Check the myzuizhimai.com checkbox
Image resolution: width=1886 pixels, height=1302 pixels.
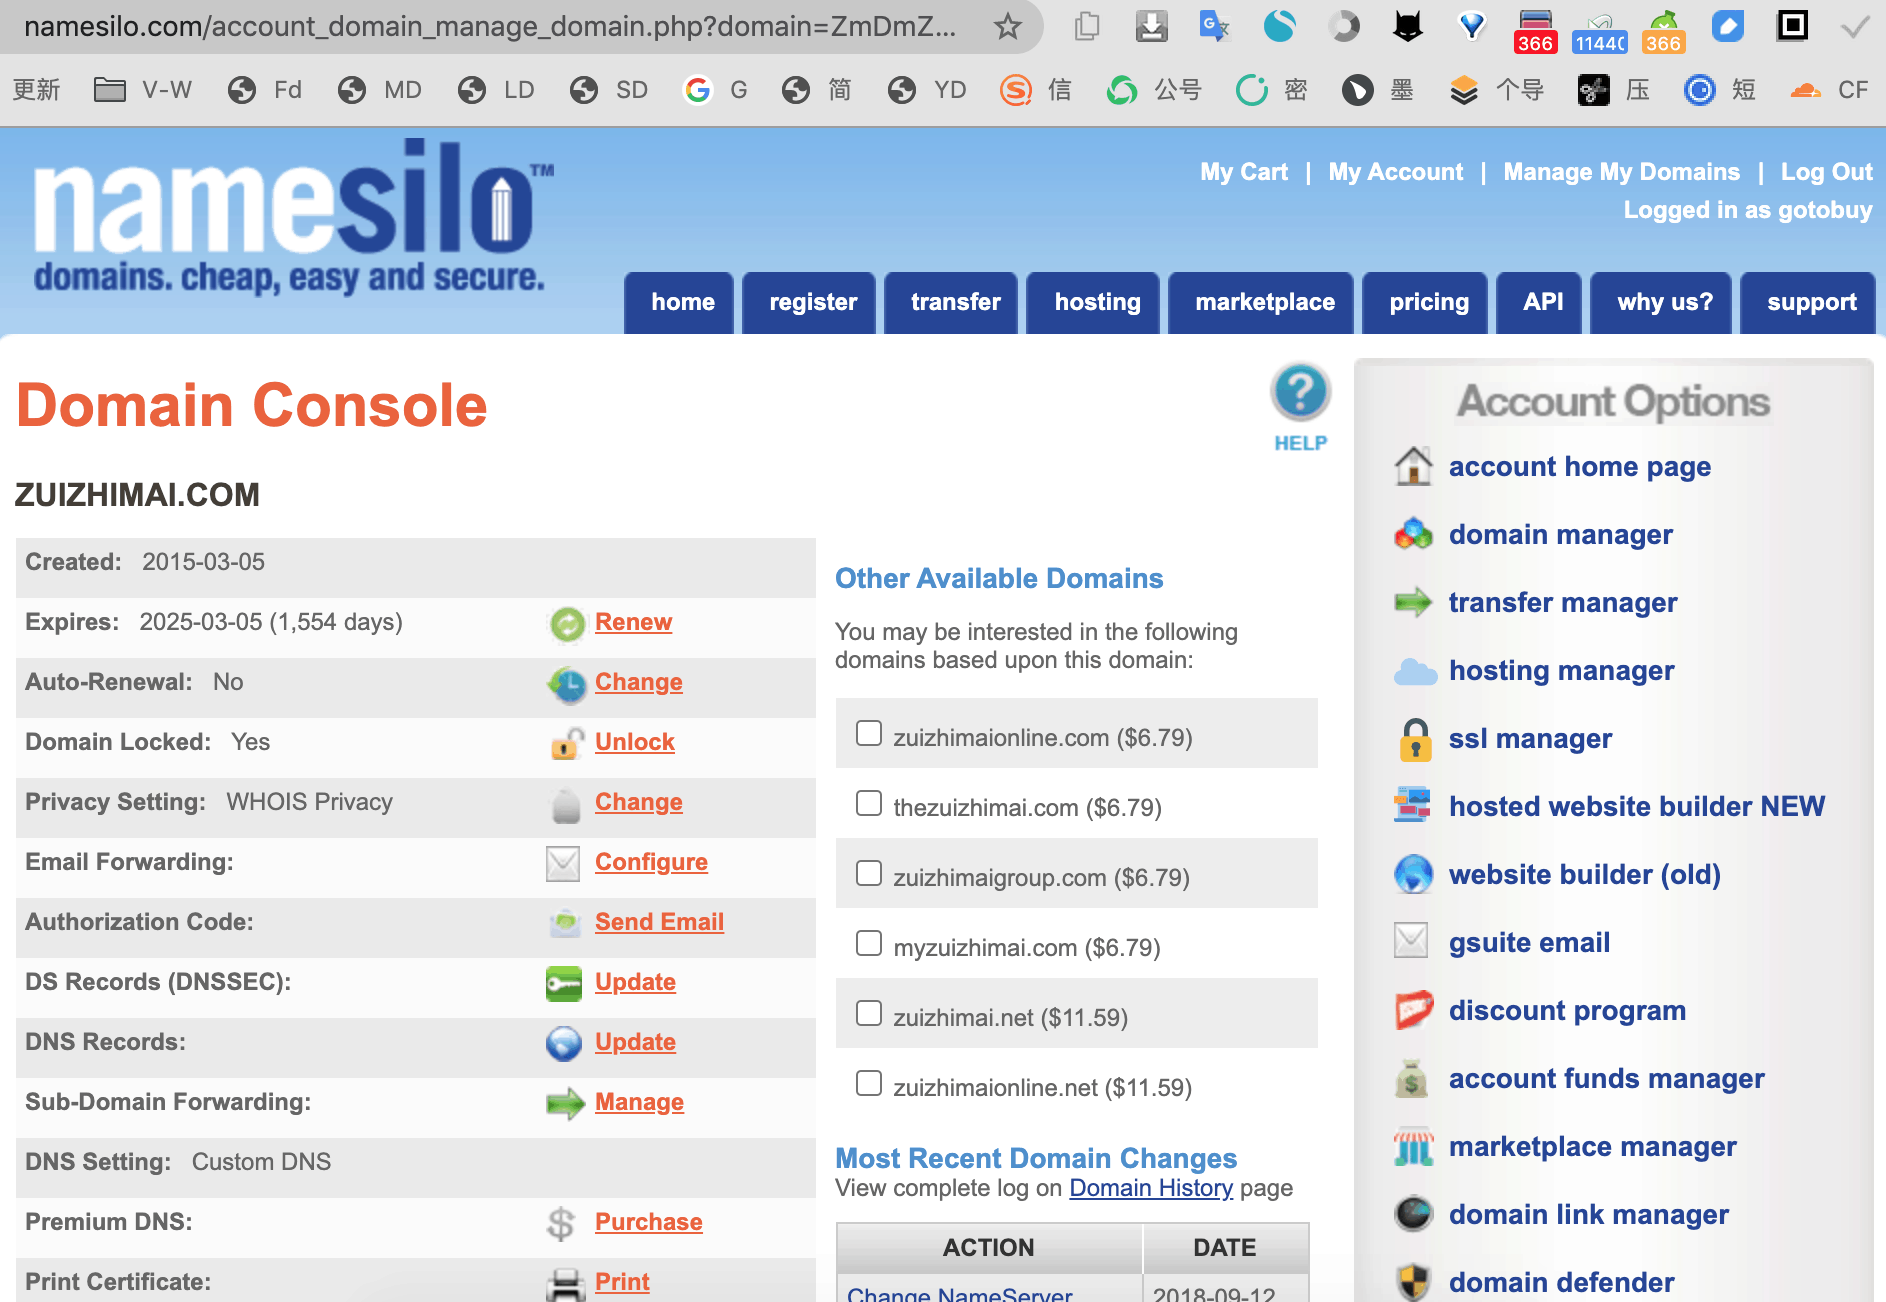point(869,943)
